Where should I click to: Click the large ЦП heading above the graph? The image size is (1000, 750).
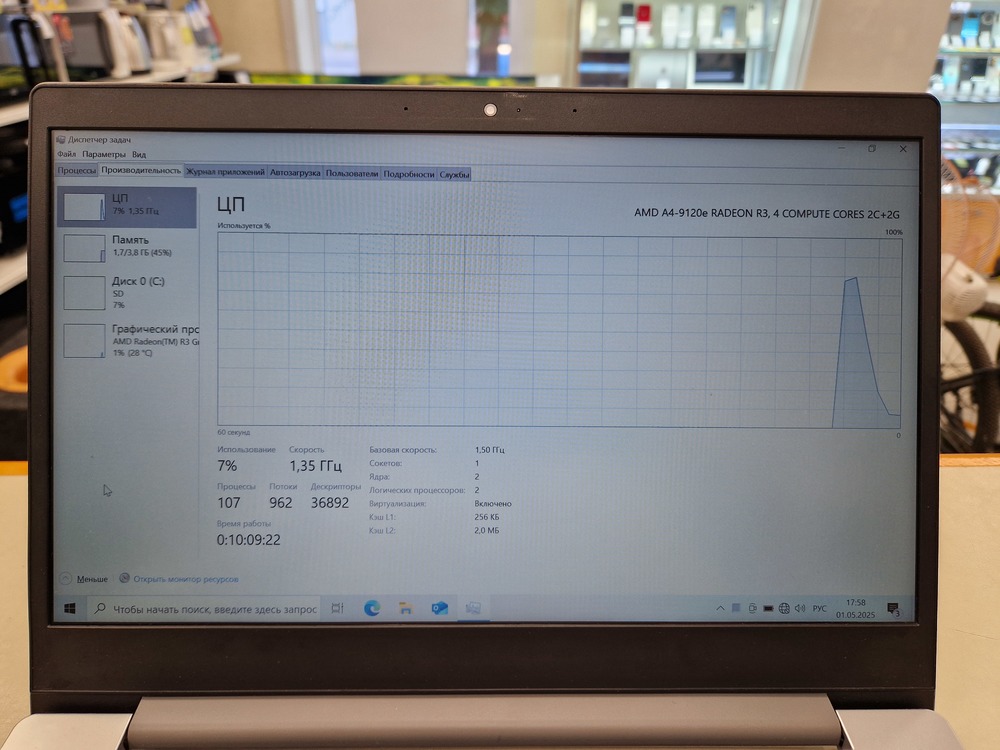click(231, 204)
